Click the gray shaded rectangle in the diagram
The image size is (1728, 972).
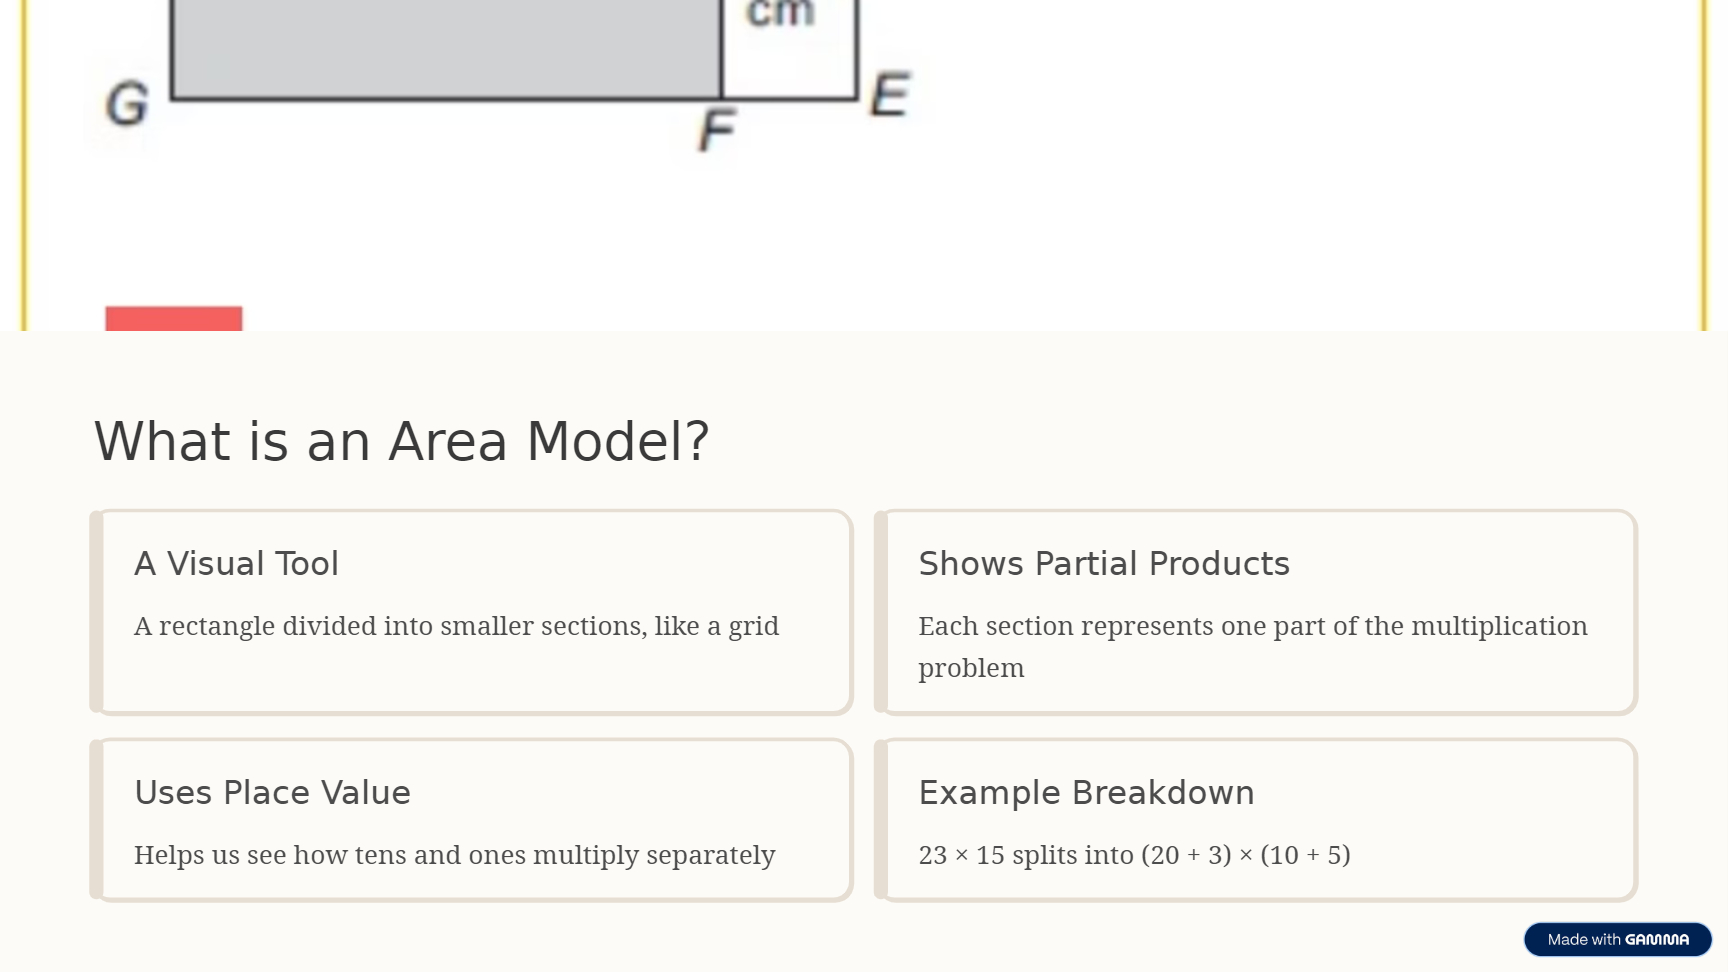point(446,46)
